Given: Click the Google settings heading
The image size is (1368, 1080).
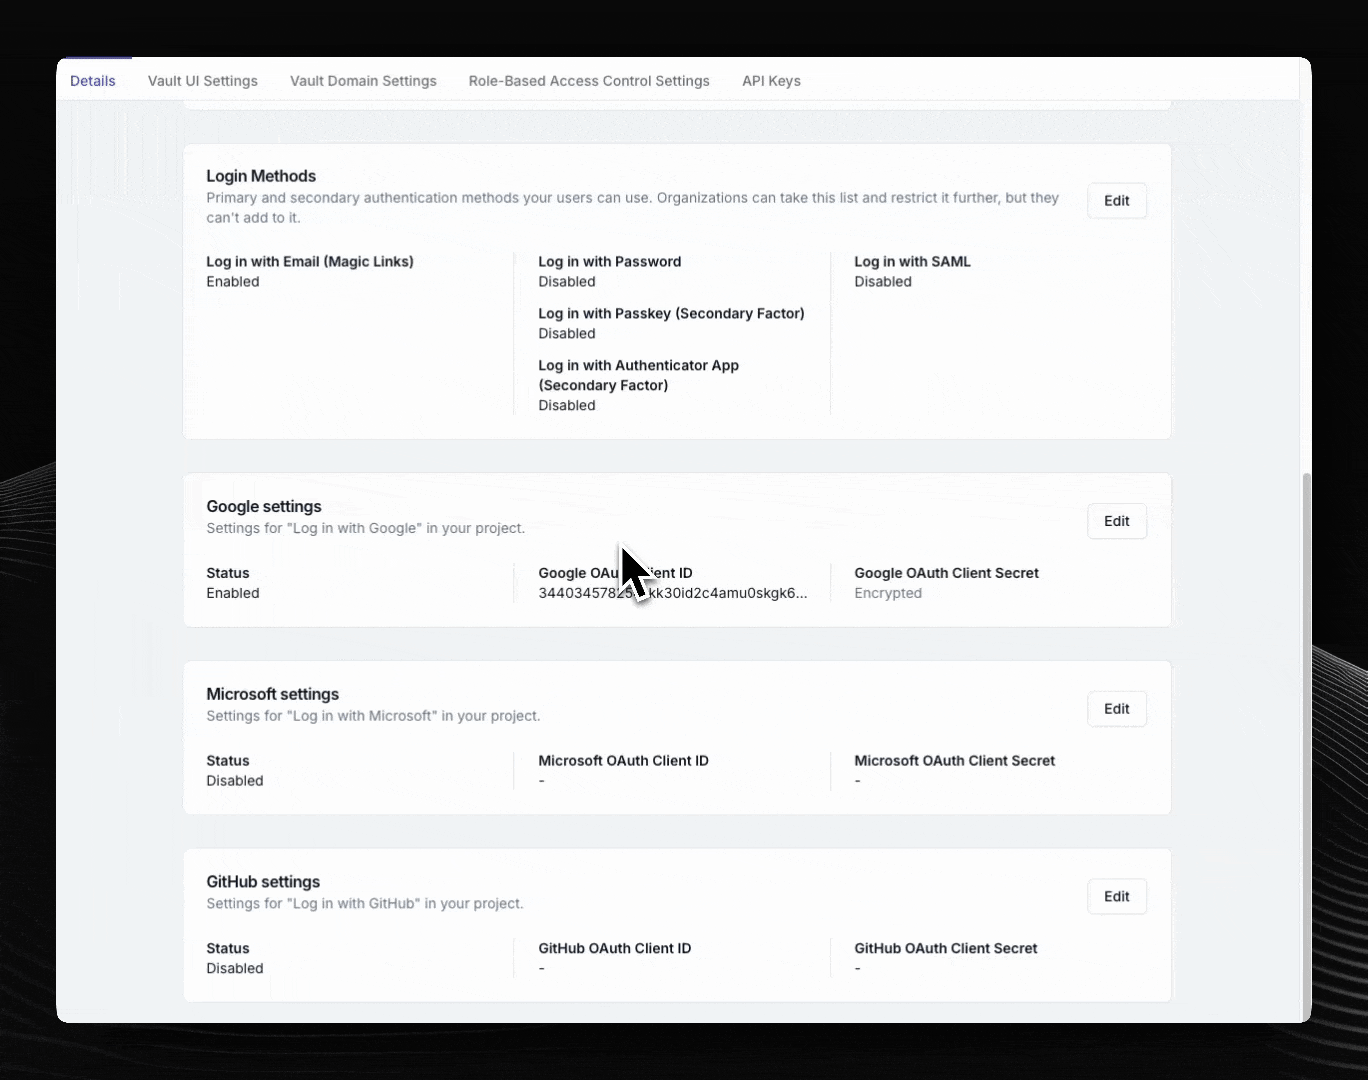Looking at the screenshot, I should pos(264,507).
